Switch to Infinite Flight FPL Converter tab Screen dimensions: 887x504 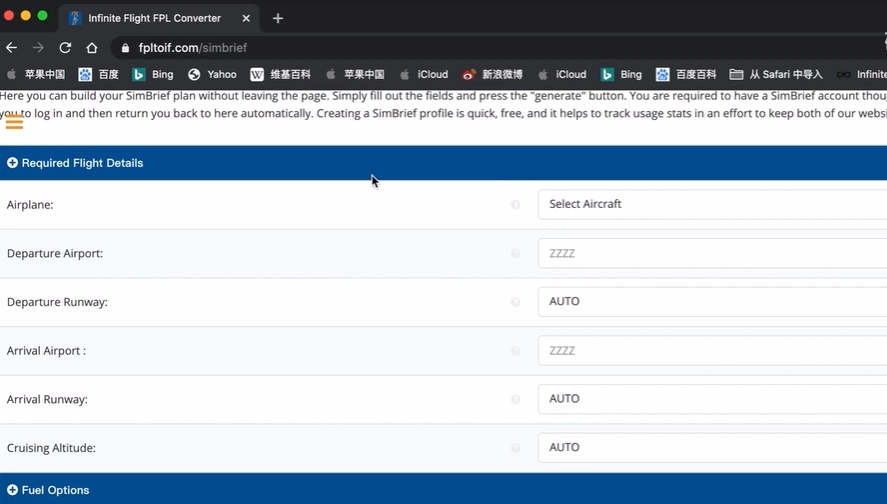155,18
